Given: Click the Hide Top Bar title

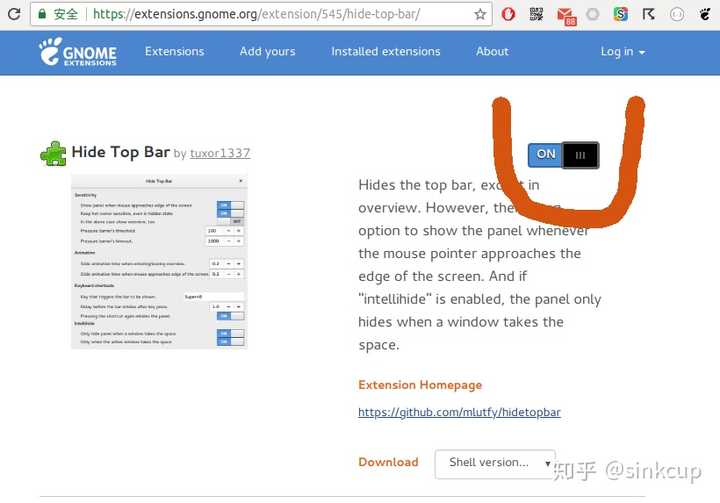Looking at the screenshot, I should coord(121,152).
